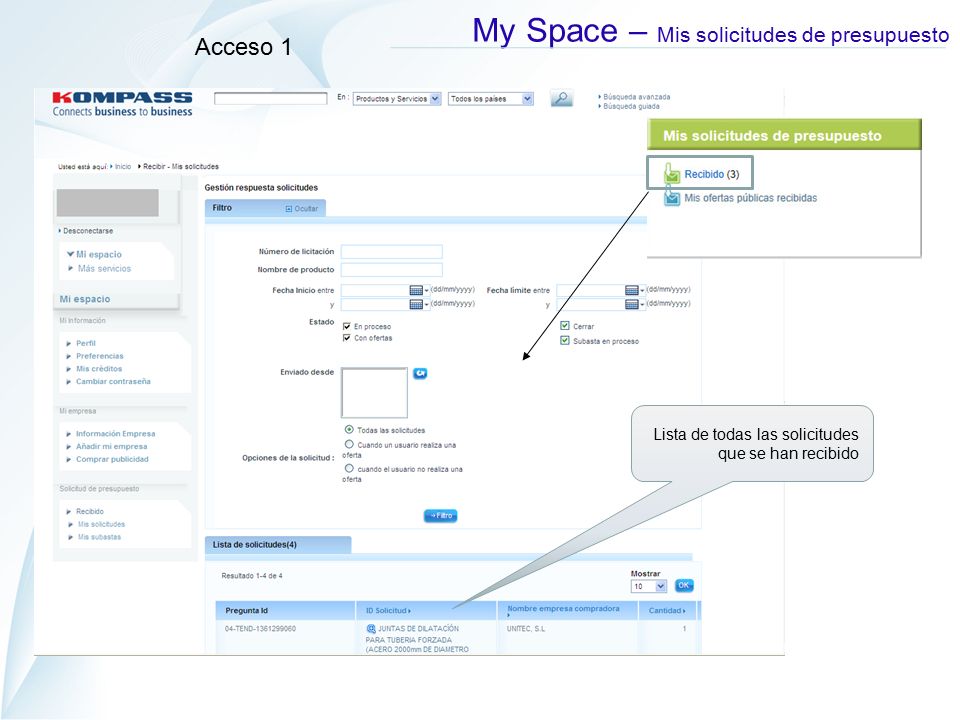Open the Mostrar results count dropdown
The image size is (960, 720).
click(x=648, y=587)
